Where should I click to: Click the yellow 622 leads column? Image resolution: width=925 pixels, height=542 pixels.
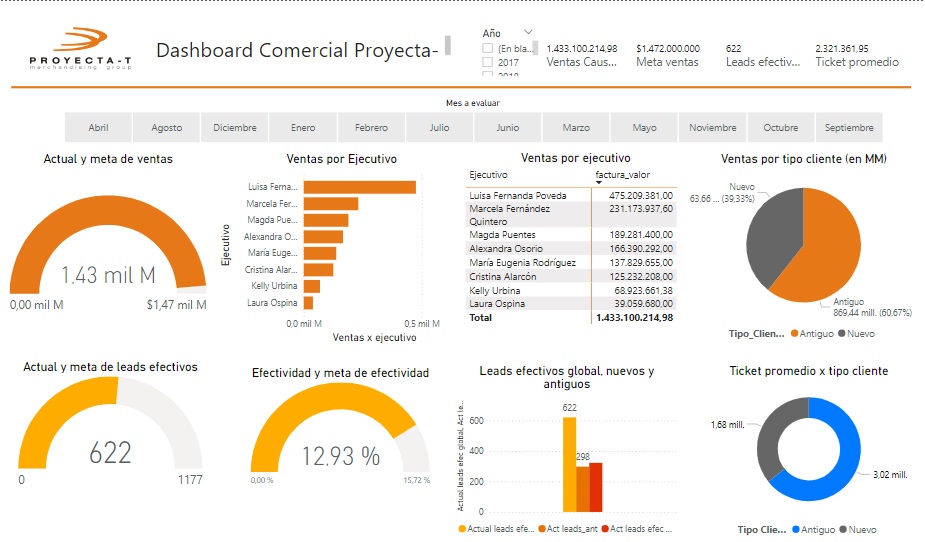click(569, 470)
